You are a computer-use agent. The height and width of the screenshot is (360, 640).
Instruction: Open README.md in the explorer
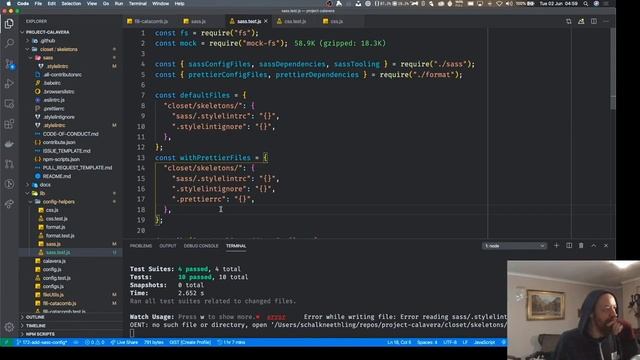click(57, 176)
